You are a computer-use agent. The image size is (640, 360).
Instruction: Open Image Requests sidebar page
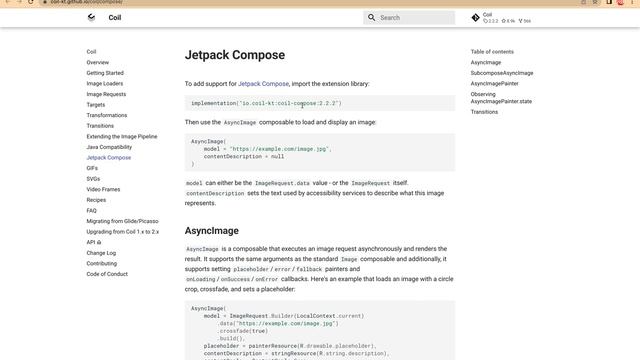point(106,94)
